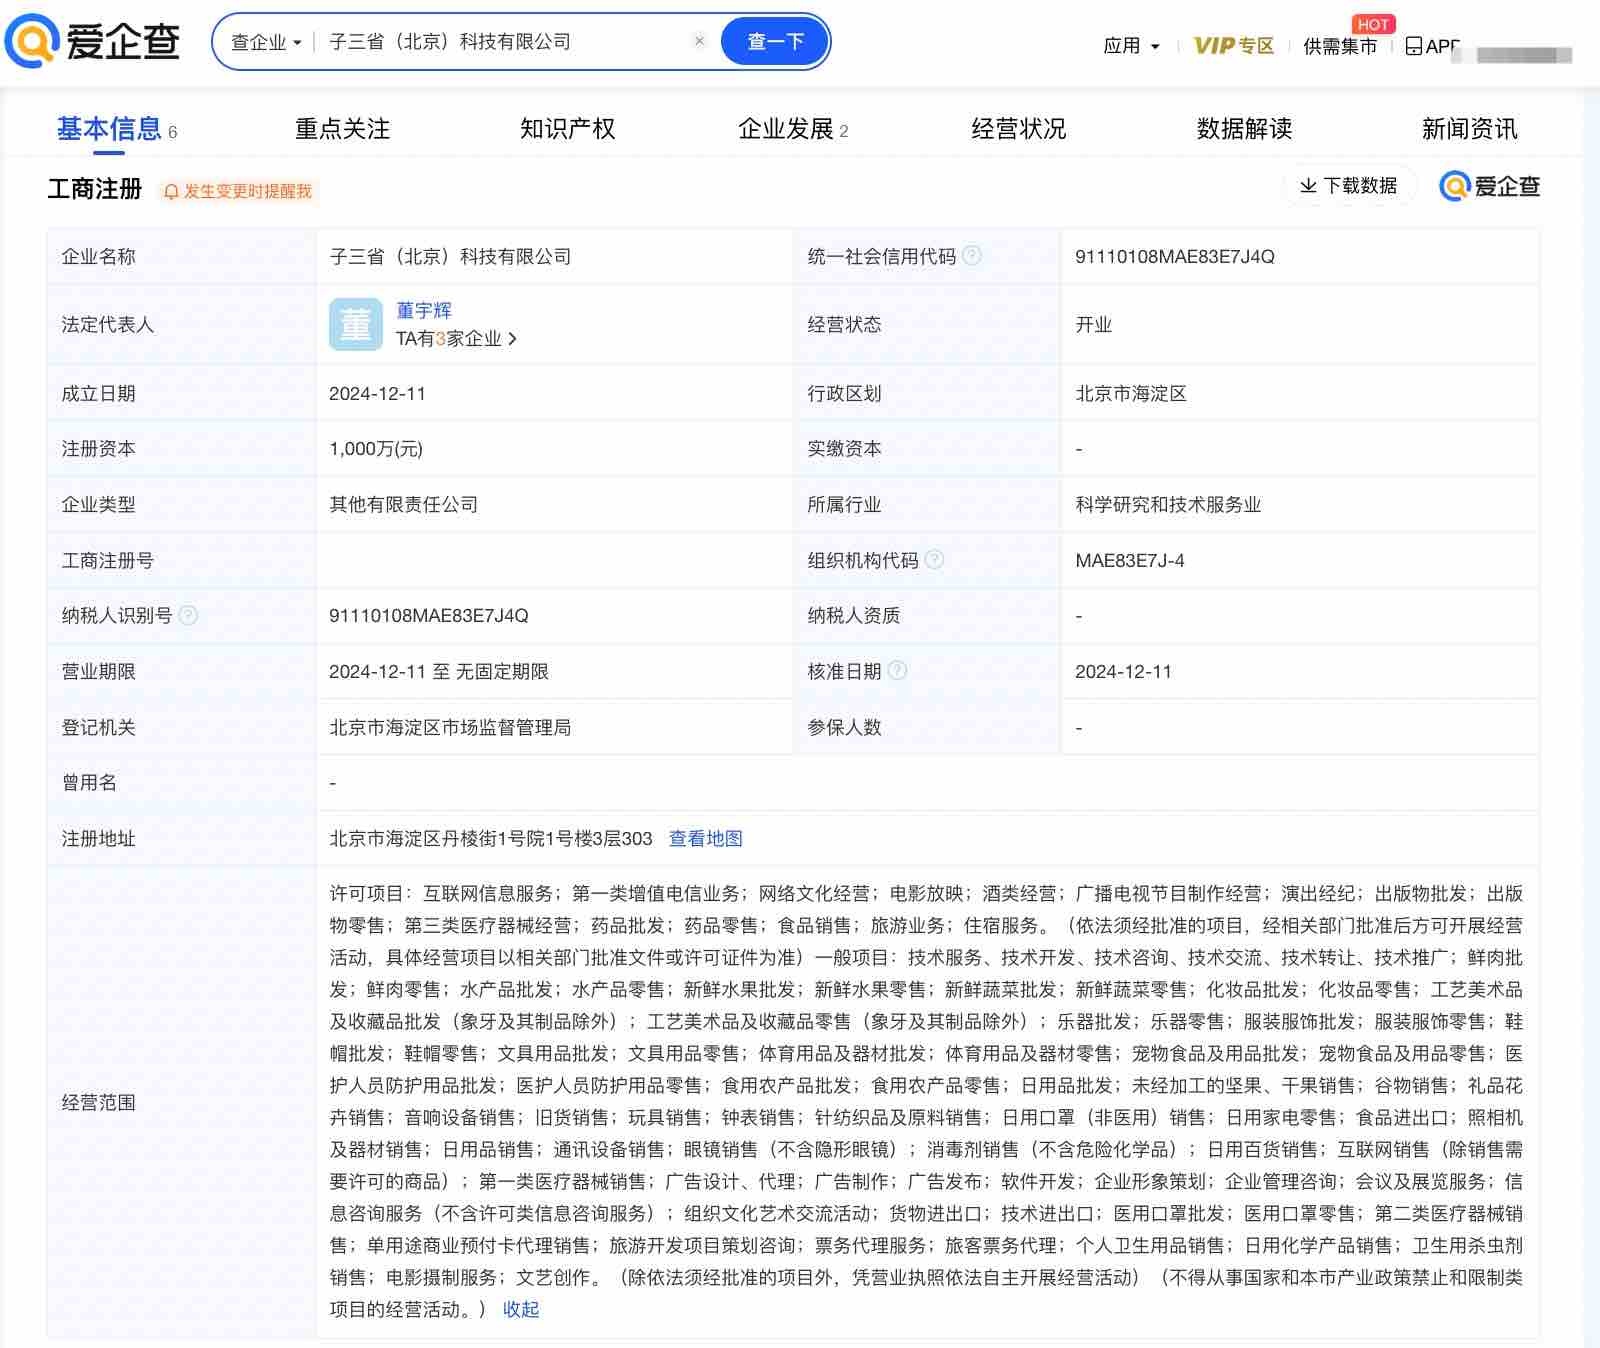Click help icon next to 组织机构代码

(934, 560)
